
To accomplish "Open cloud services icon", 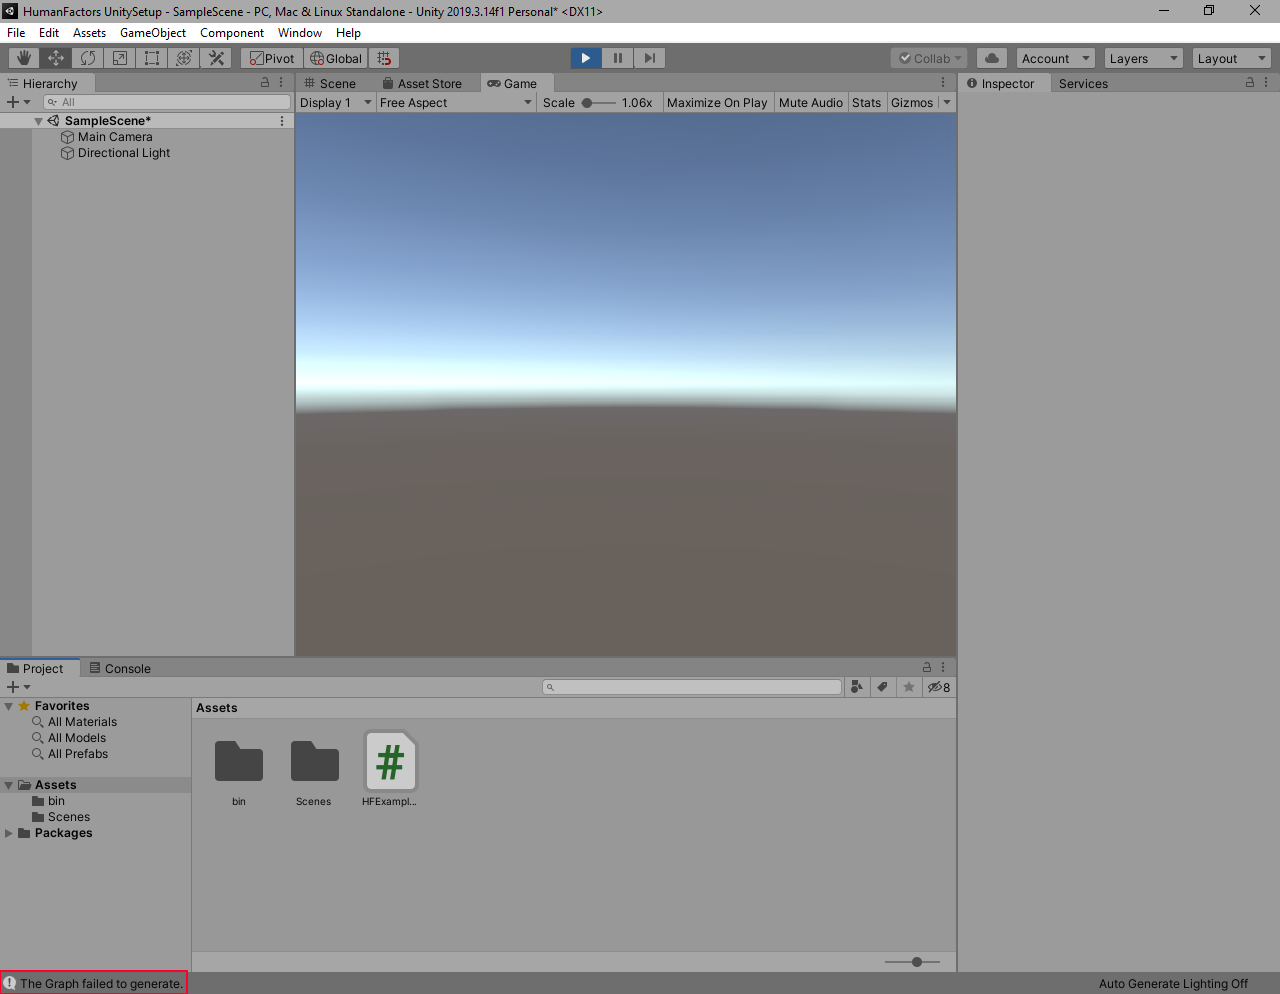I will (992, 58).
